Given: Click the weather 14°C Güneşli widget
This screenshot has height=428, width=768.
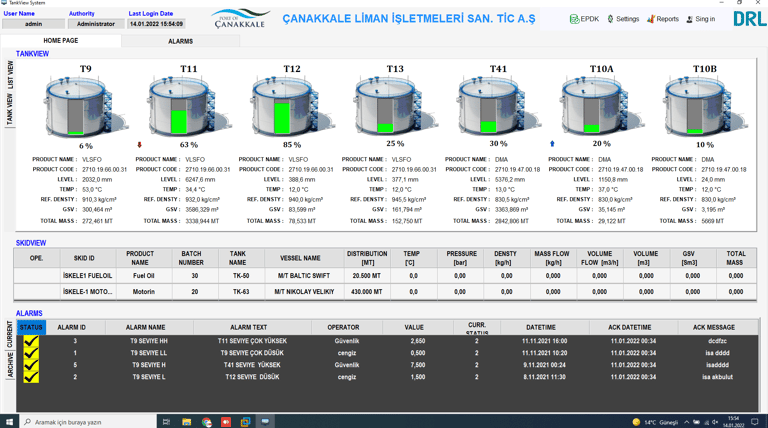Looking at the screenshot, I should tap(655, 422).
